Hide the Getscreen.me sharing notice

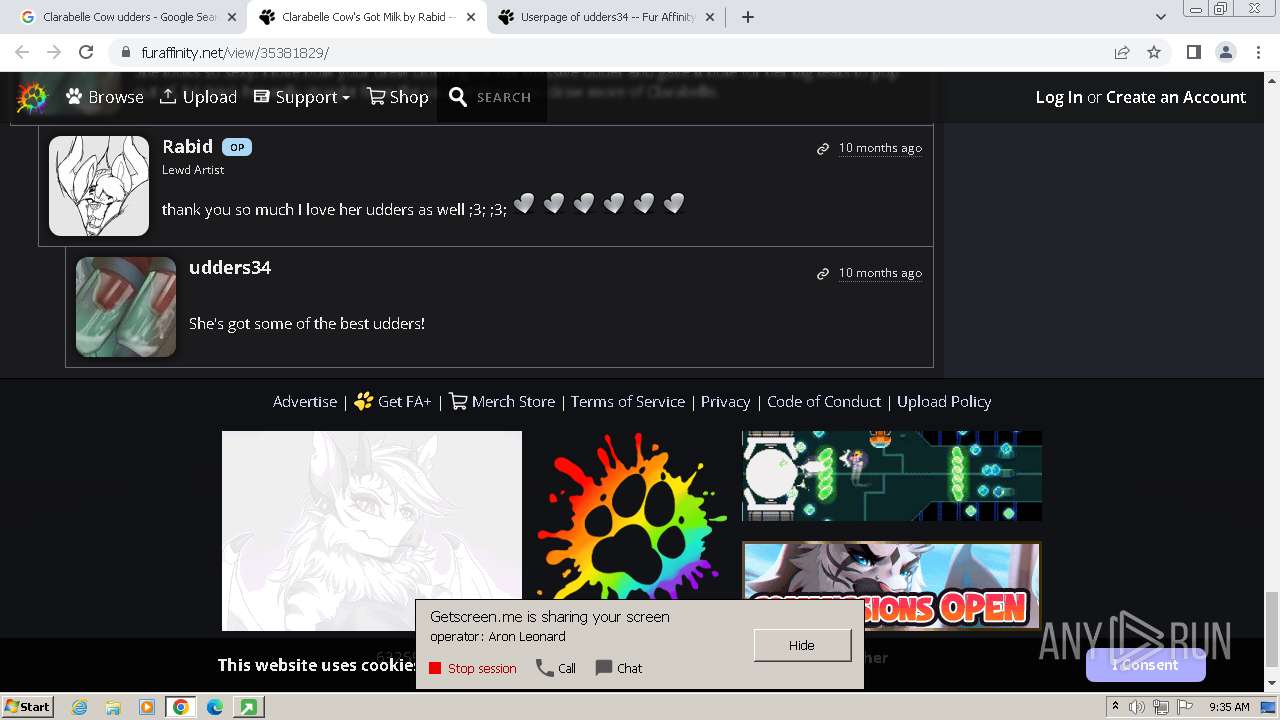(x=802, y=645)
